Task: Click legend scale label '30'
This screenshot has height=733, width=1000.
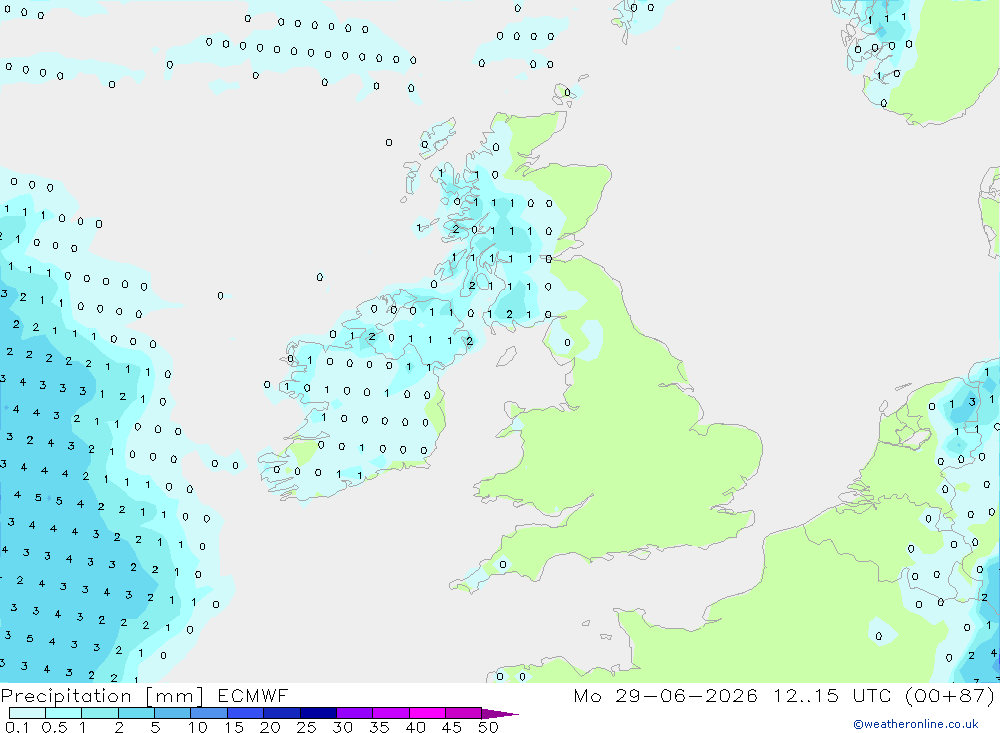Action: [342, 727]
